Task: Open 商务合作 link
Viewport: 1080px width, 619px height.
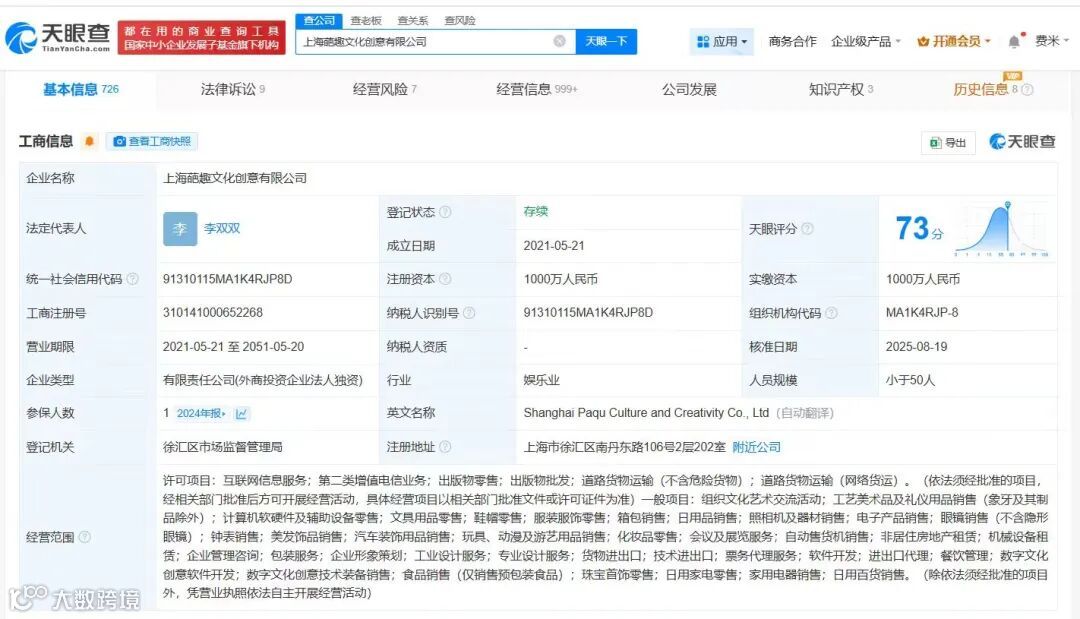Action: [792, 41]
